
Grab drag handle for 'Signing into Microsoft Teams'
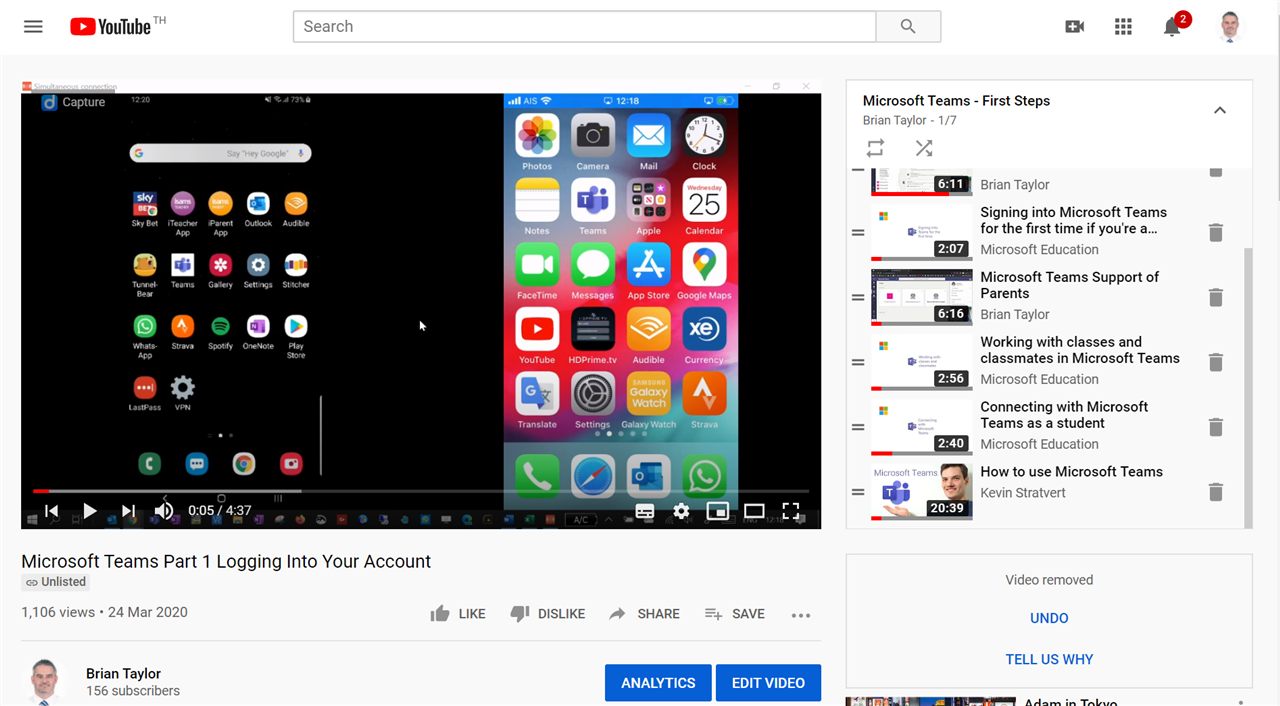click(858, 232)
